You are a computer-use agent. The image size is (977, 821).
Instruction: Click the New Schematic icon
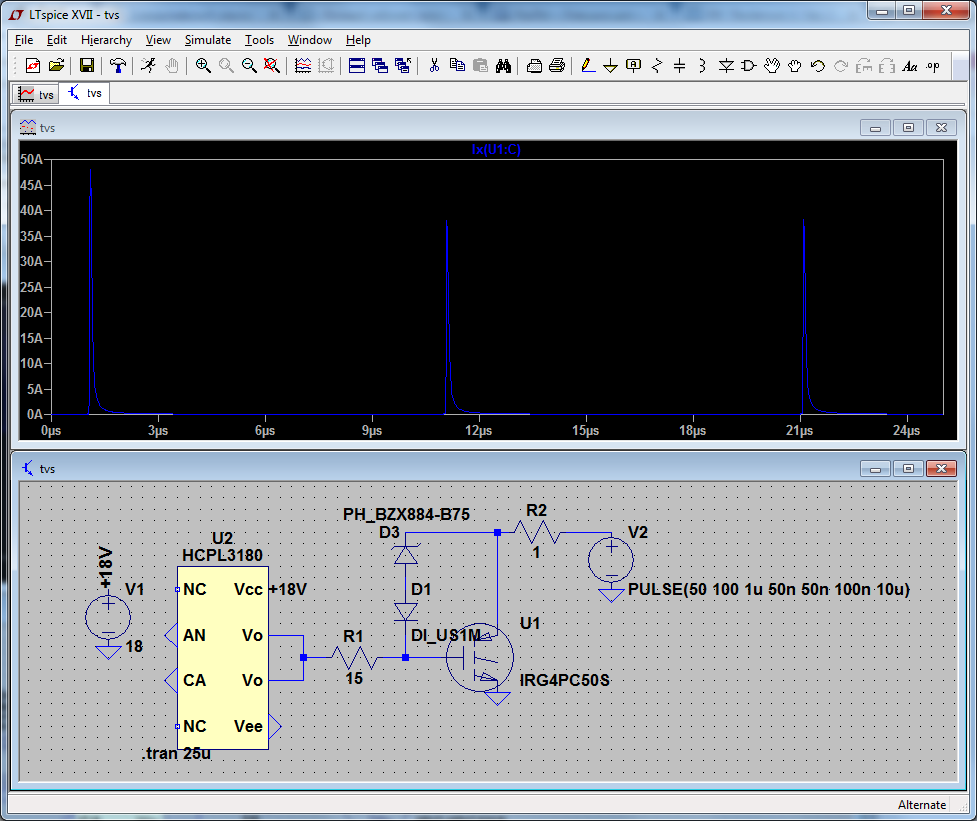[x=33, y=66]
